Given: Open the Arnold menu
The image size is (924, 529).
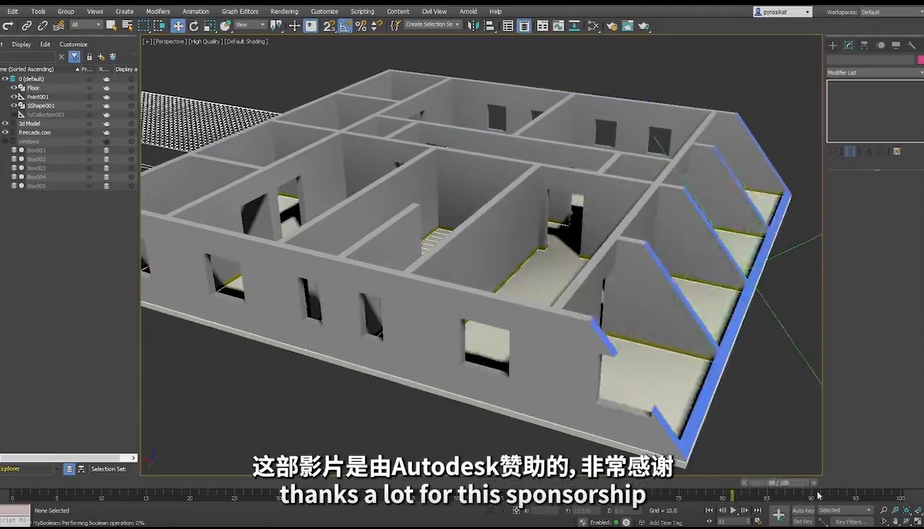Looking at the screenshot, I should coord(468,11).
